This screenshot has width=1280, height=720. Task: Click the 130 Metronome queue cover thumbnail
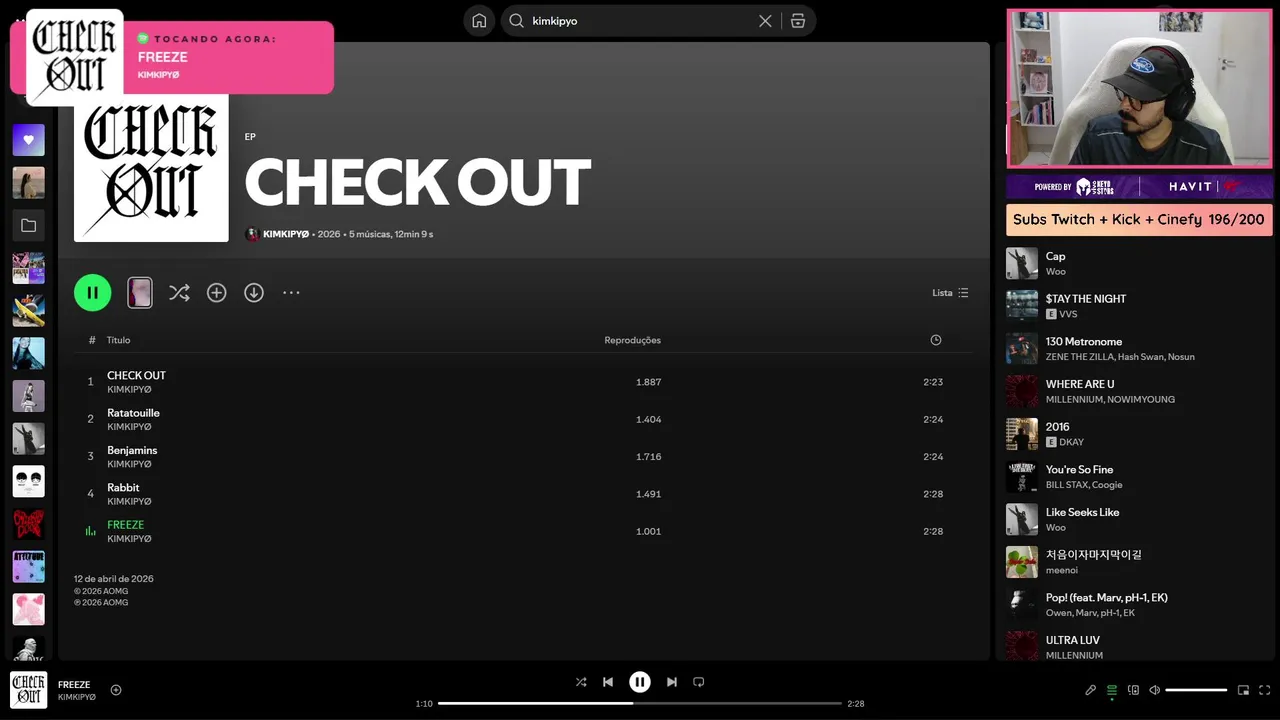1022,349
